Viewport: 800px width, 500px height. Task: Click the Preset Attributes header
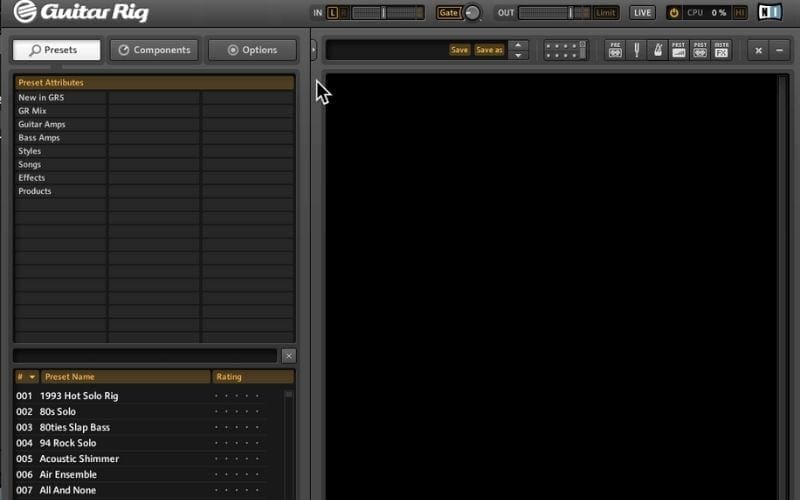[x=155, y=82]
